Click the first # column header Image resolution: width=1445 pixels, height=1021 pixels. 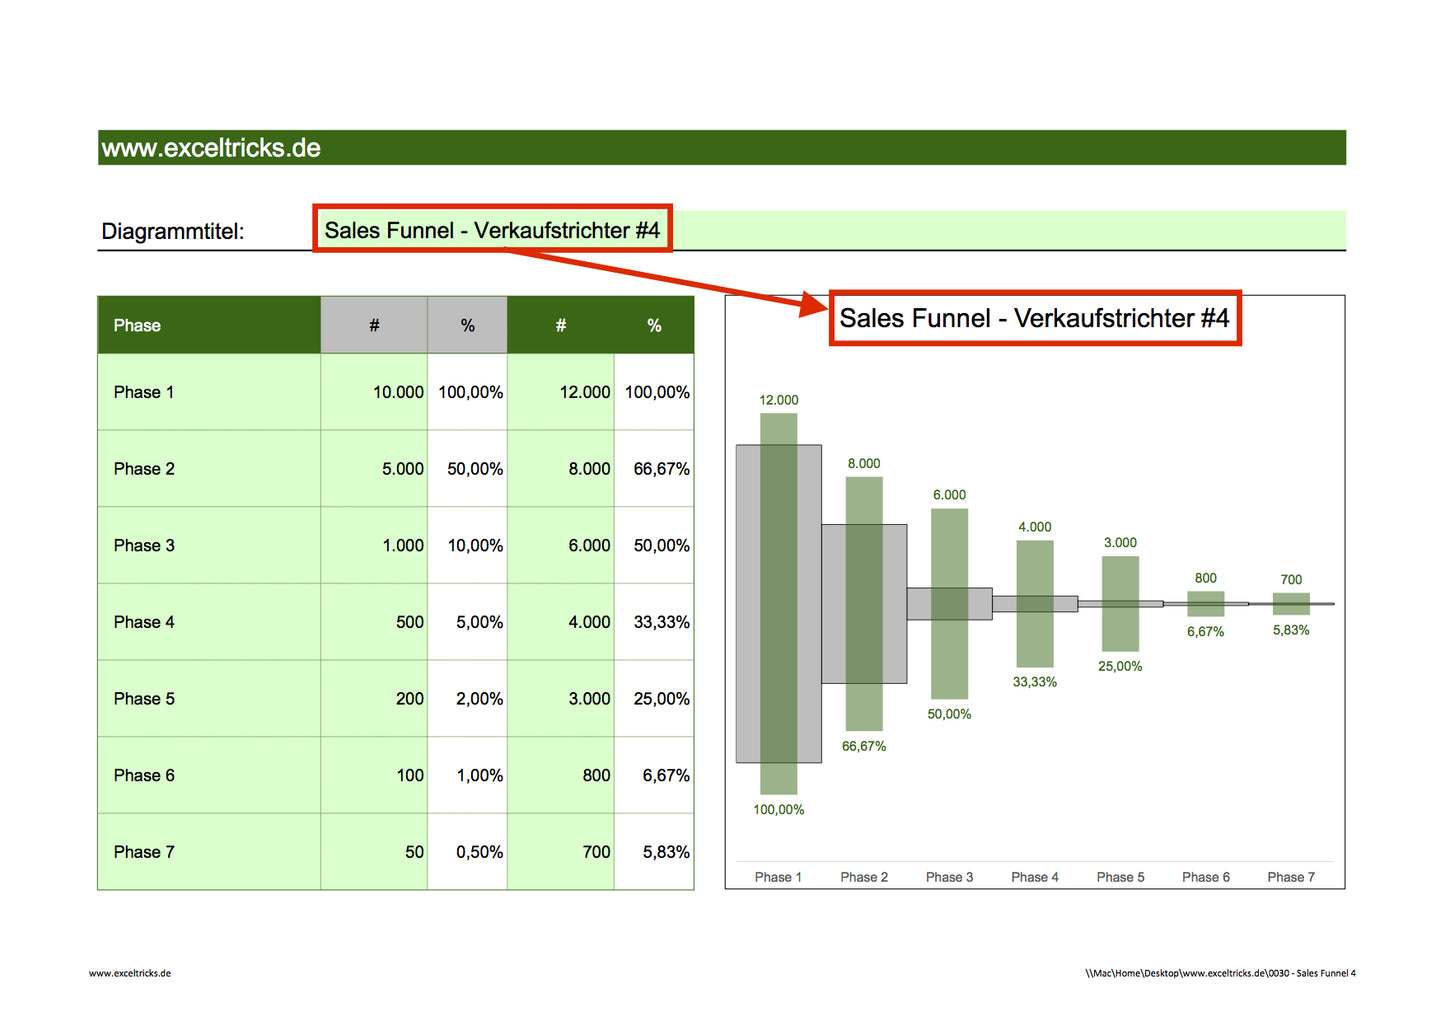(x=373, y=324)
